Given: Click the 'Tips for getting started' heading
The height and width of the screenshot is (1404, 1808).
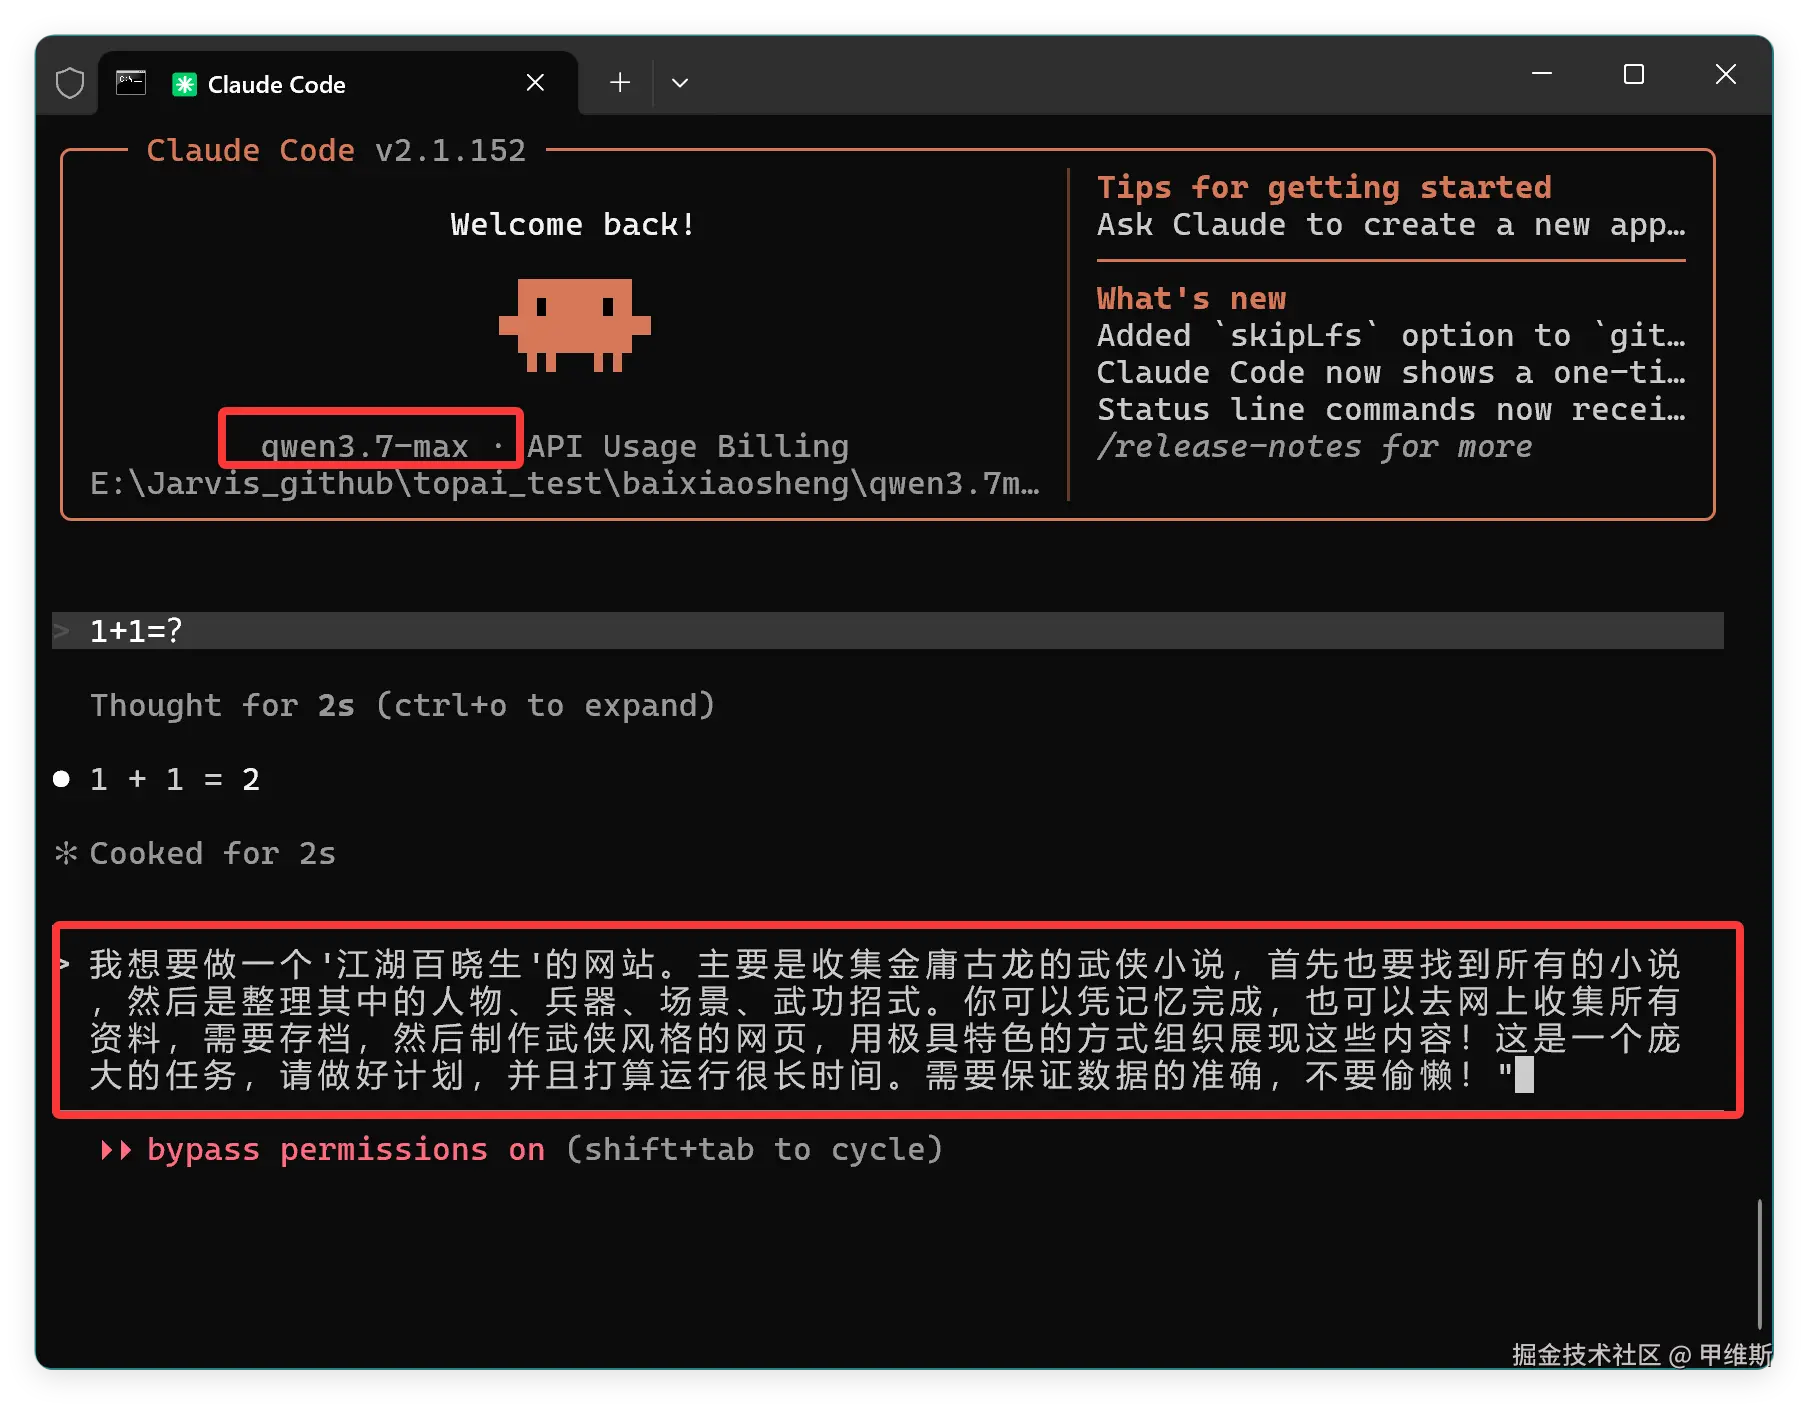Looking at the screenshot, I should tap(1324, 187).
